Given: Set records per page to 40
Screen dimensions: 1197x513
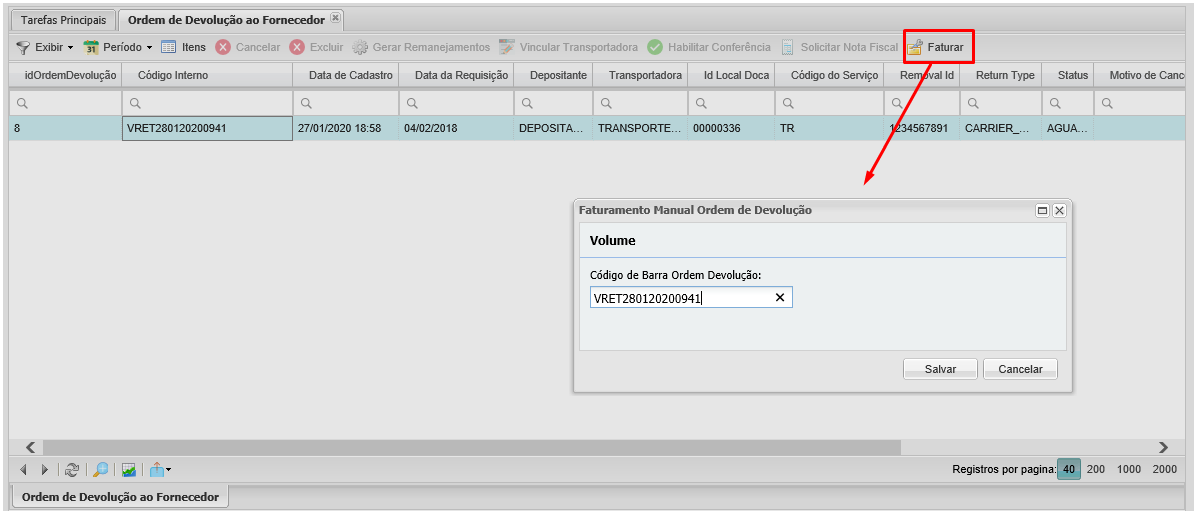Looking at the screenshot, I should pos(1069,469).
